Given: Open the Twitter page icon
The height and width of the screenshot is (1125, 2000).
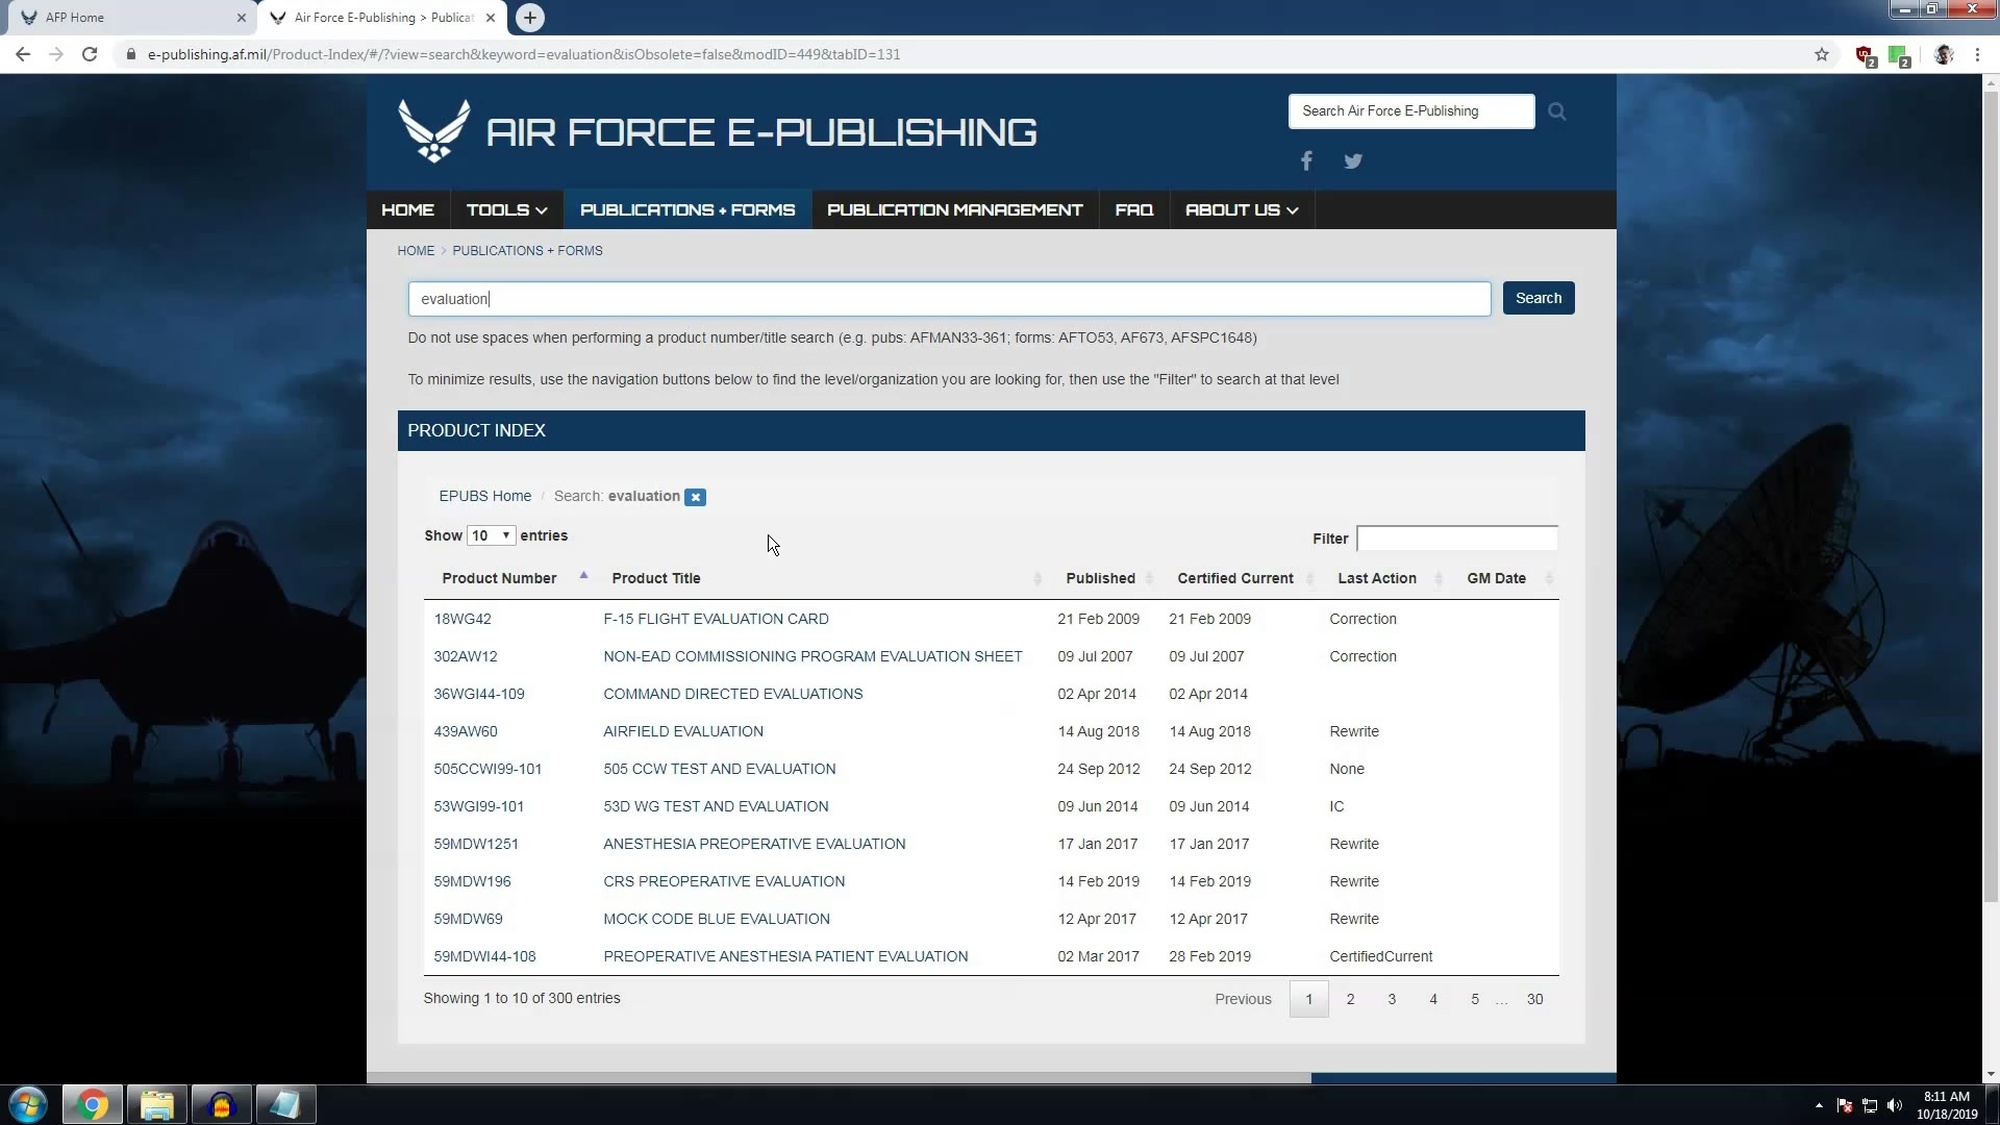Looking at the screenshot, I should pyautogui.click(x=1353, y=161).
